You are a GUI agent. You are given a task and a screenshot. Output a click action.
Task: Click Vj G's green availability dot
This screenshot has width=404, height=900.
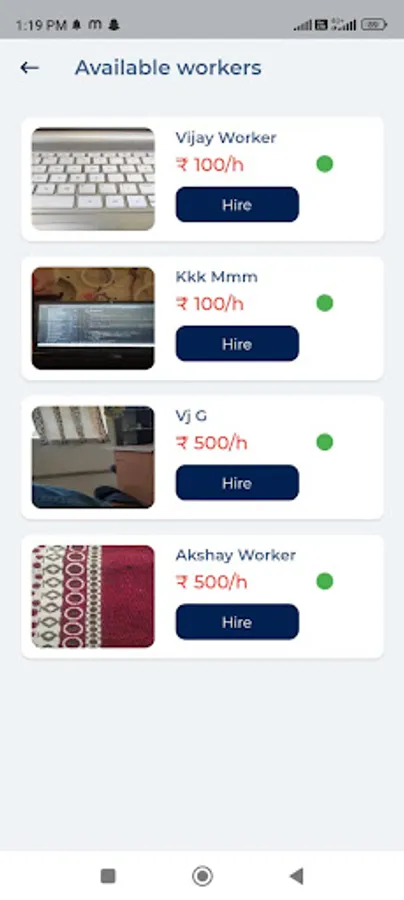point(325,443)
